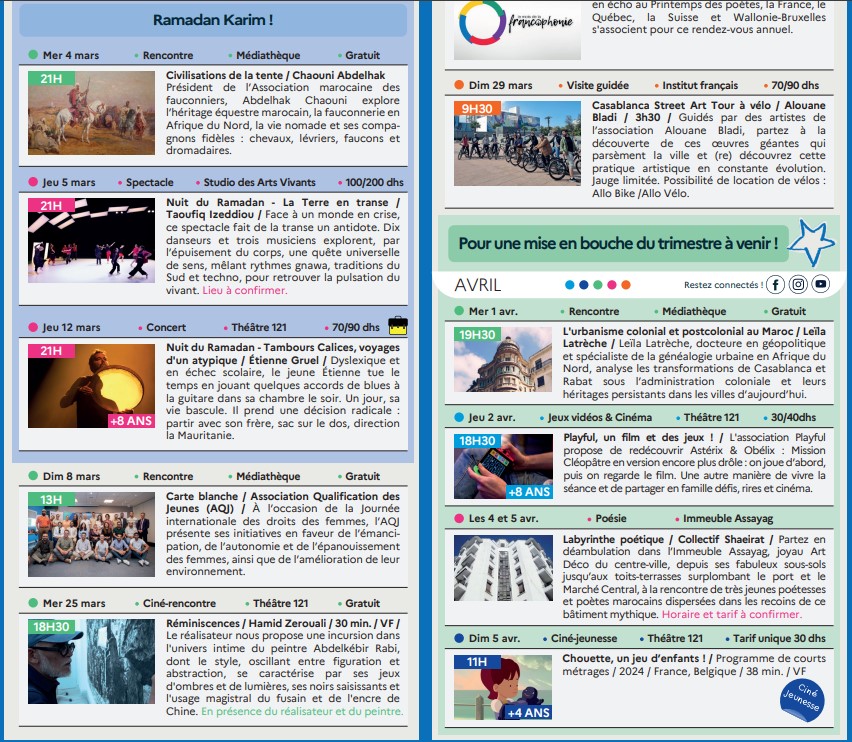Click the pink dot in AVRIL header

(612, 285)
